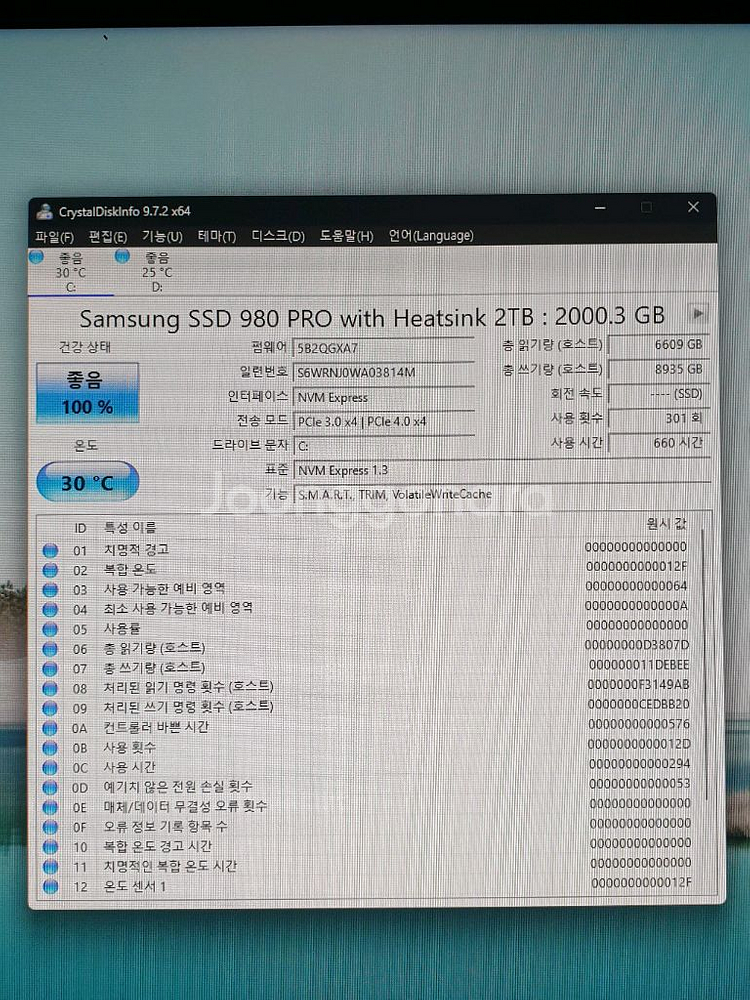Click the firmware field 5B2QGXA7

pos(383,348)
